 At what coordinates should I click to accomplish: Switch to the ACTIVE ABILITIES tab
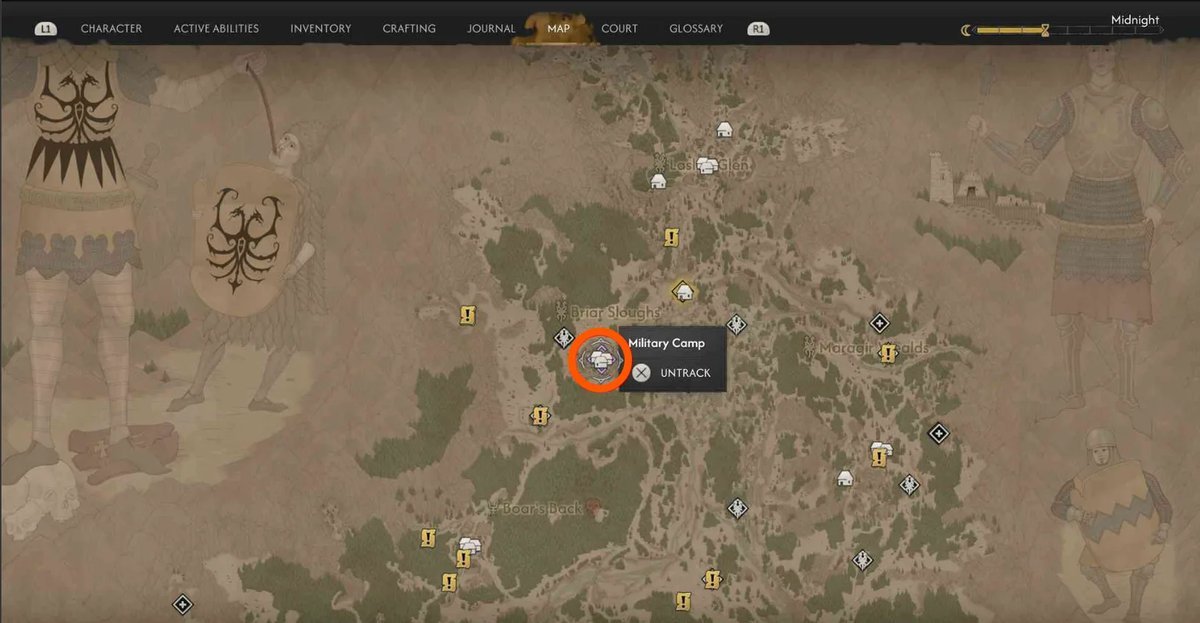[x=216, y=29]
